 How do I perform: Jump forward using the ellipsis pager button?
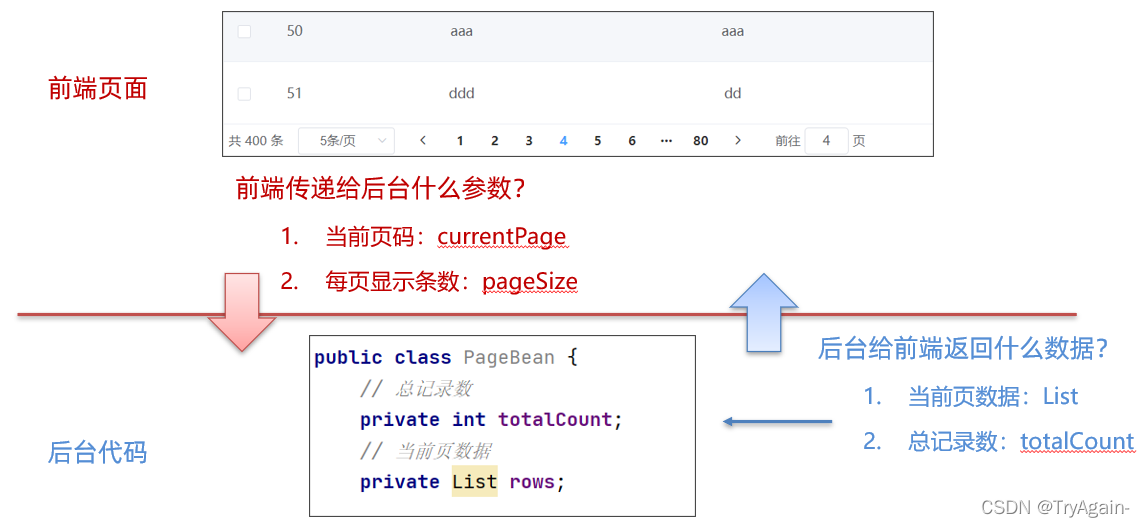pyautogui.click(x=666, y=142)
